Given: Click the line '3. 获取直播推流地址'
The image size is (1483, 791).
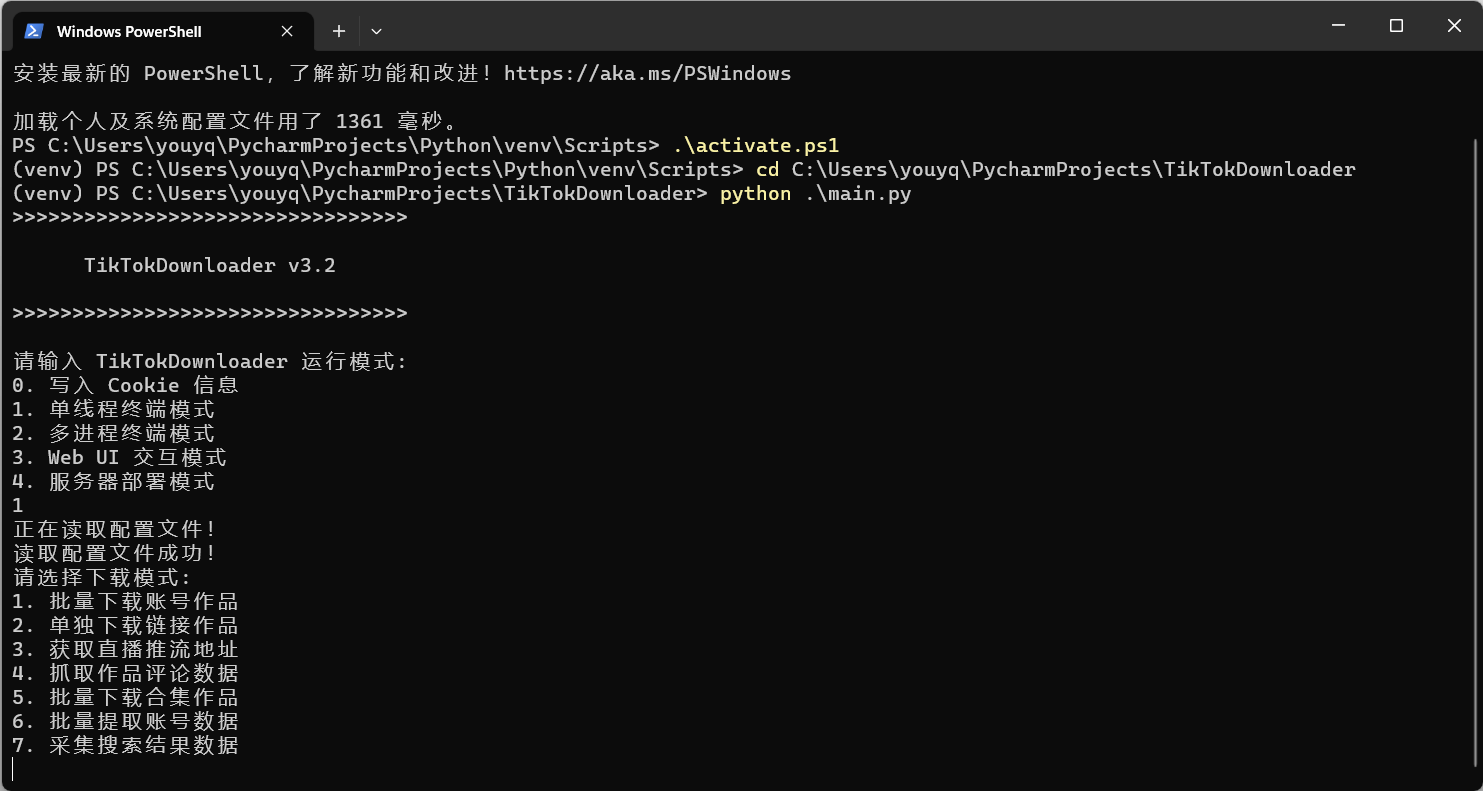Looking at the screenshot, I should tap(126, 649).
